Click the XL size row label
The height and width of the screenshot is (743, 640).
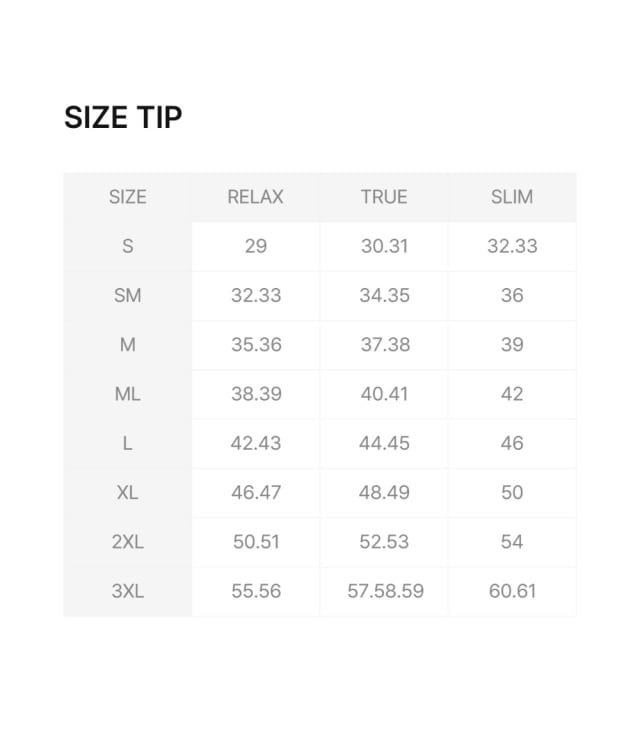tap(127, 492)
